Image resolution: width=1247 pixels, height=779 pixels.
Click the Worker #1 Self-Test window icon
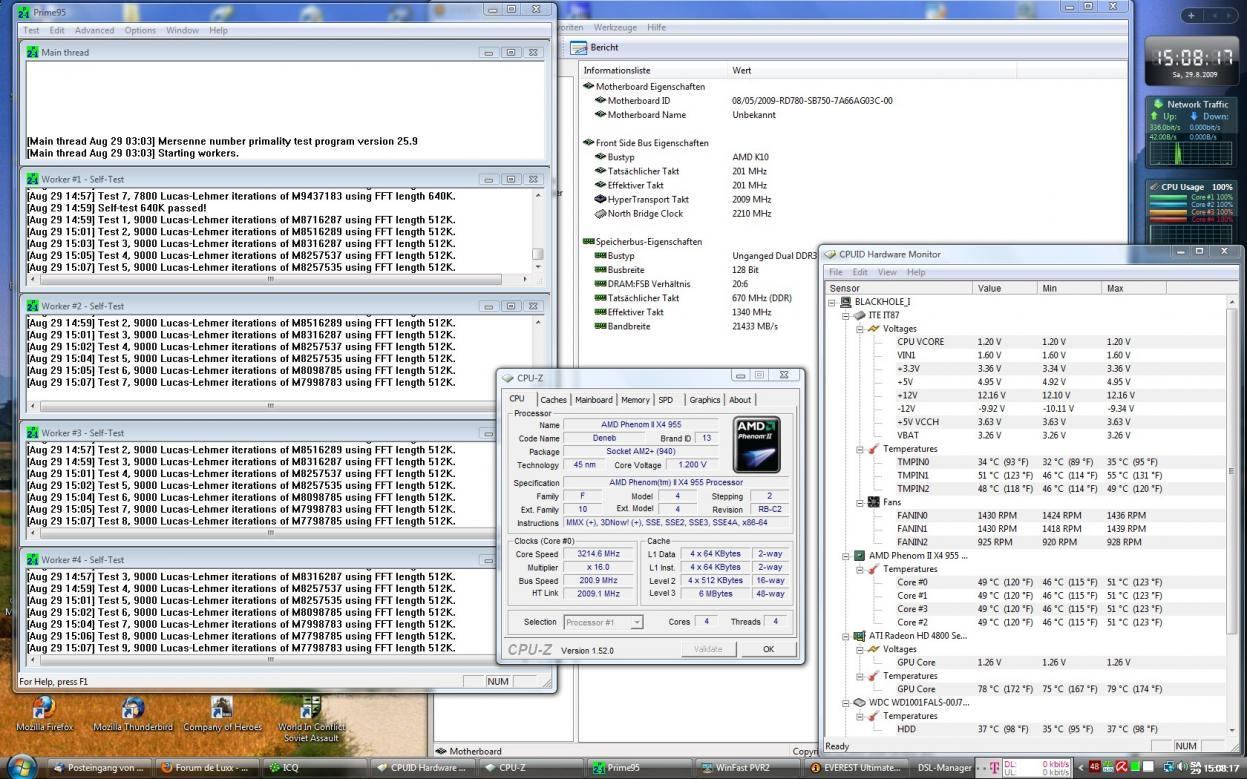coord(32,179)
